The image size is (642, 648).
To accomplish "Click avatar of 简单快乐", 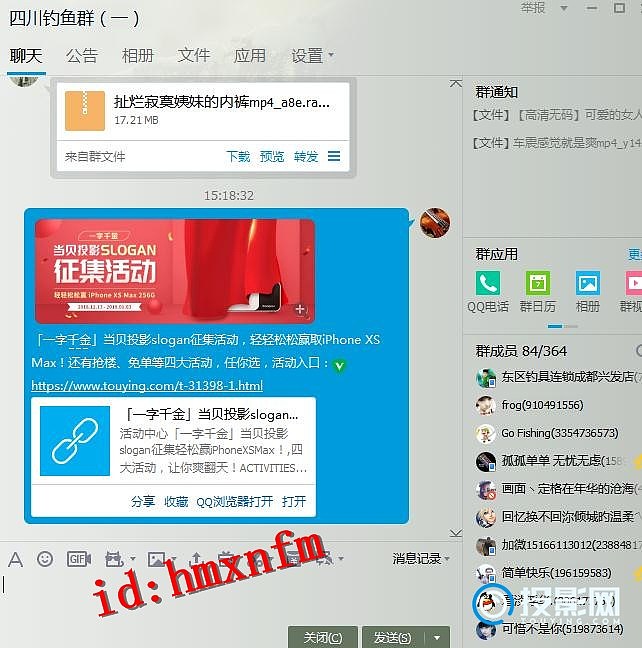I will 486,573.
